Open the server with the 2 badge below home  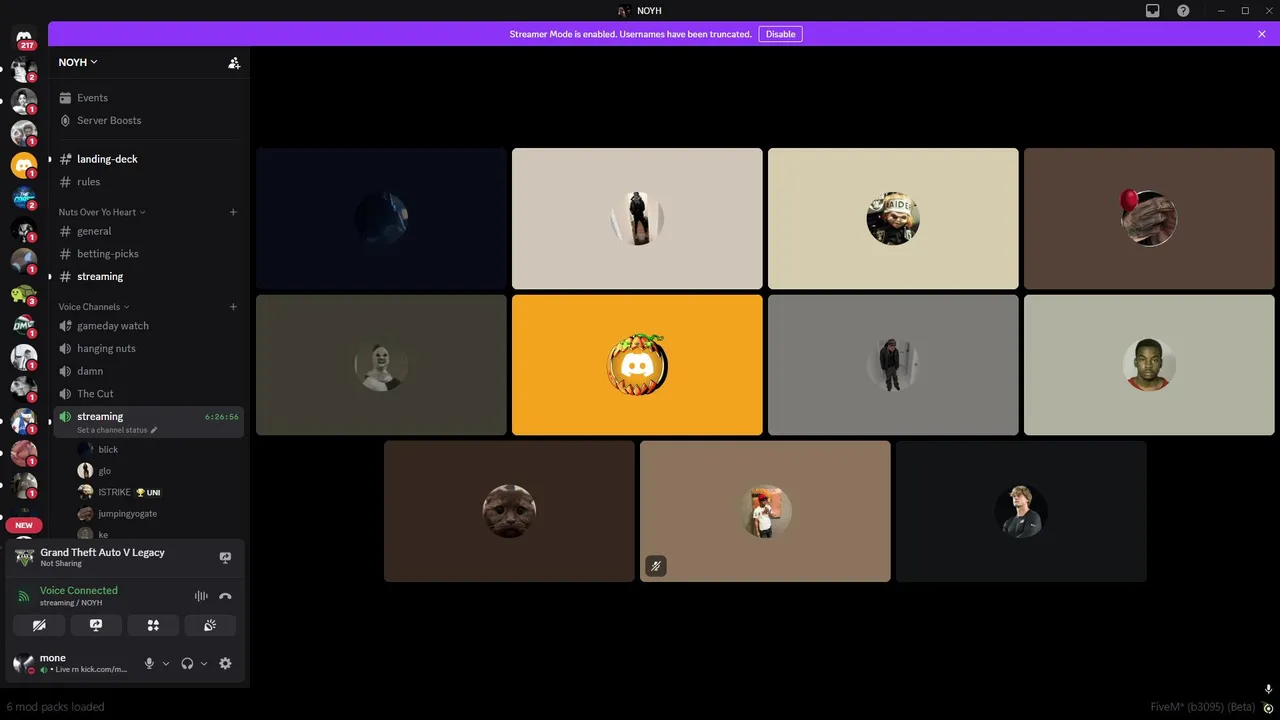tap(24, 69)
